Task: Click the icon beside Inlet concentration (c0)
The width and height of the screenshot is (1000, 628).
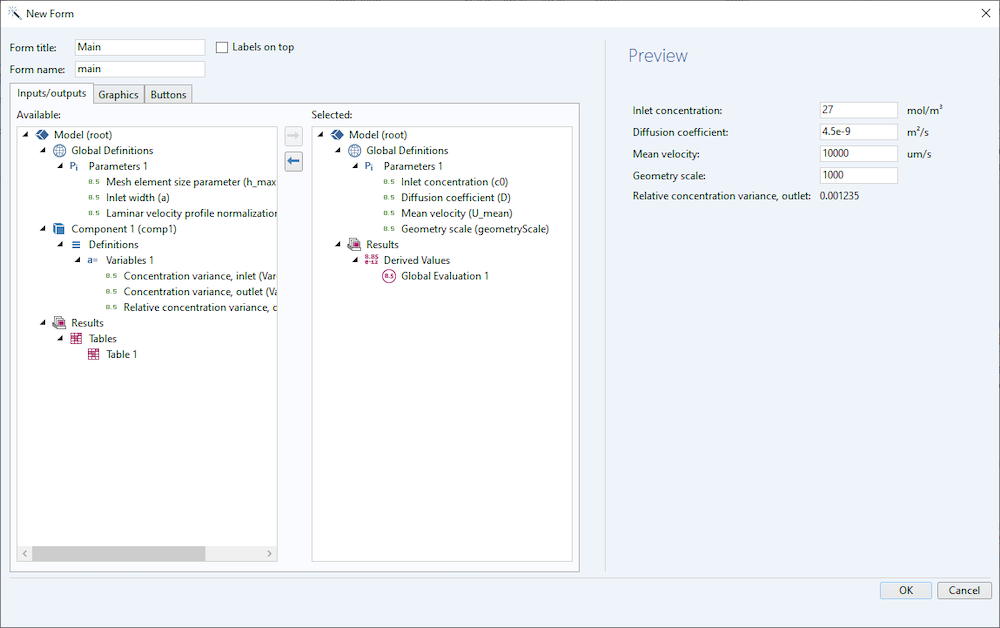Action: click(389, 182)
